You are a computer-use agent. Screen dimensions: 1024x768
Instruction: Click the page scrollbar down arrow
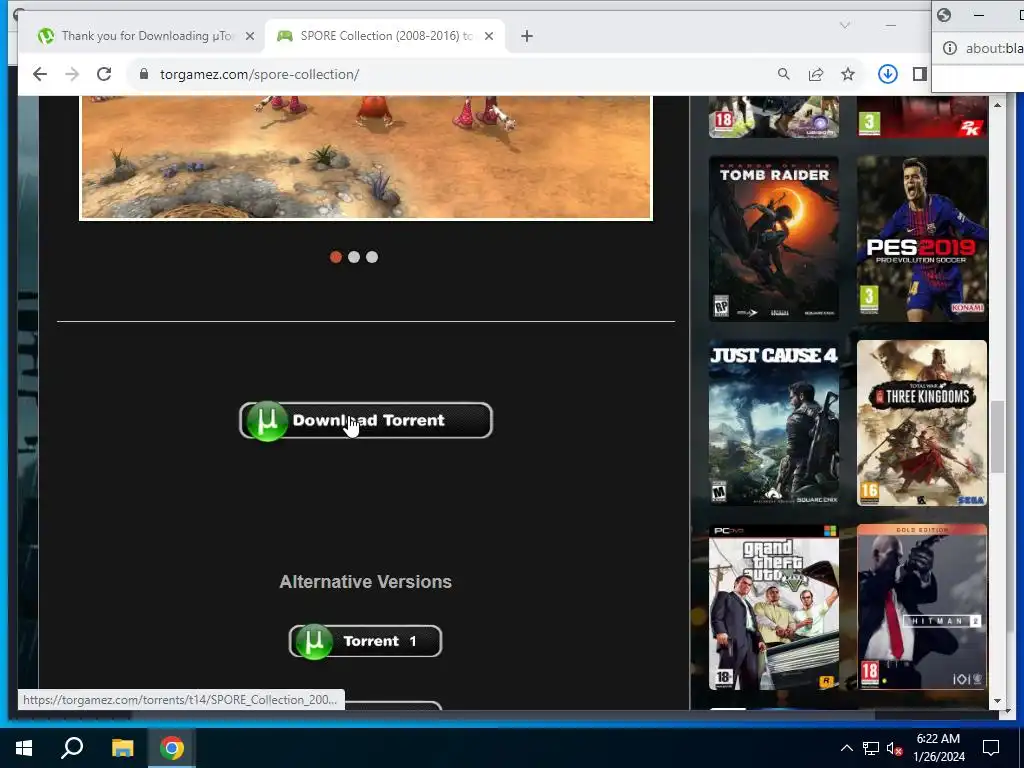pos(997,701)
